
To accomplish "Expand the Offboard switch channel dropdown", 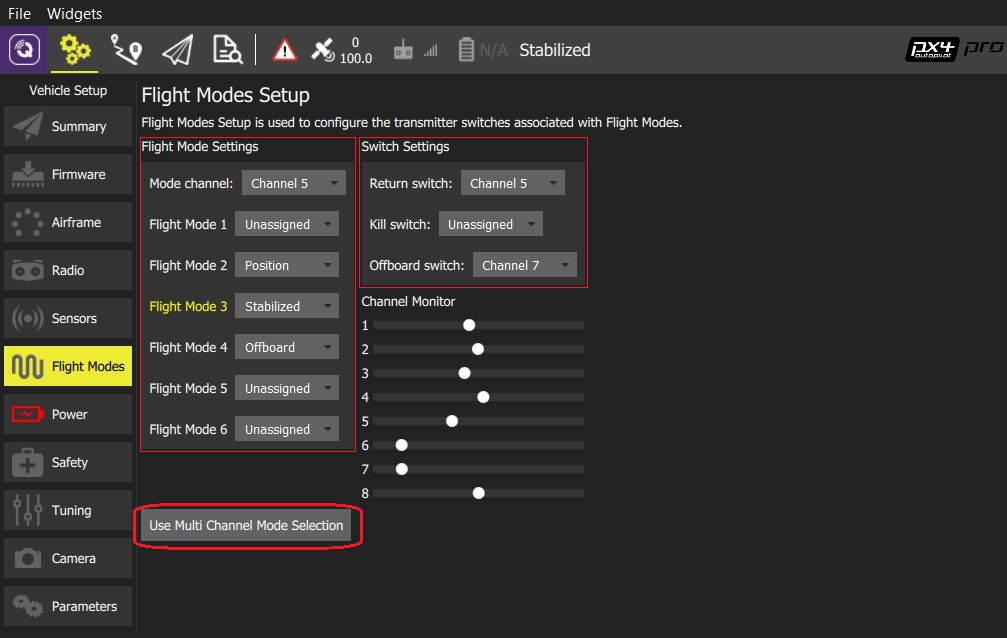I will pos(525,265).
